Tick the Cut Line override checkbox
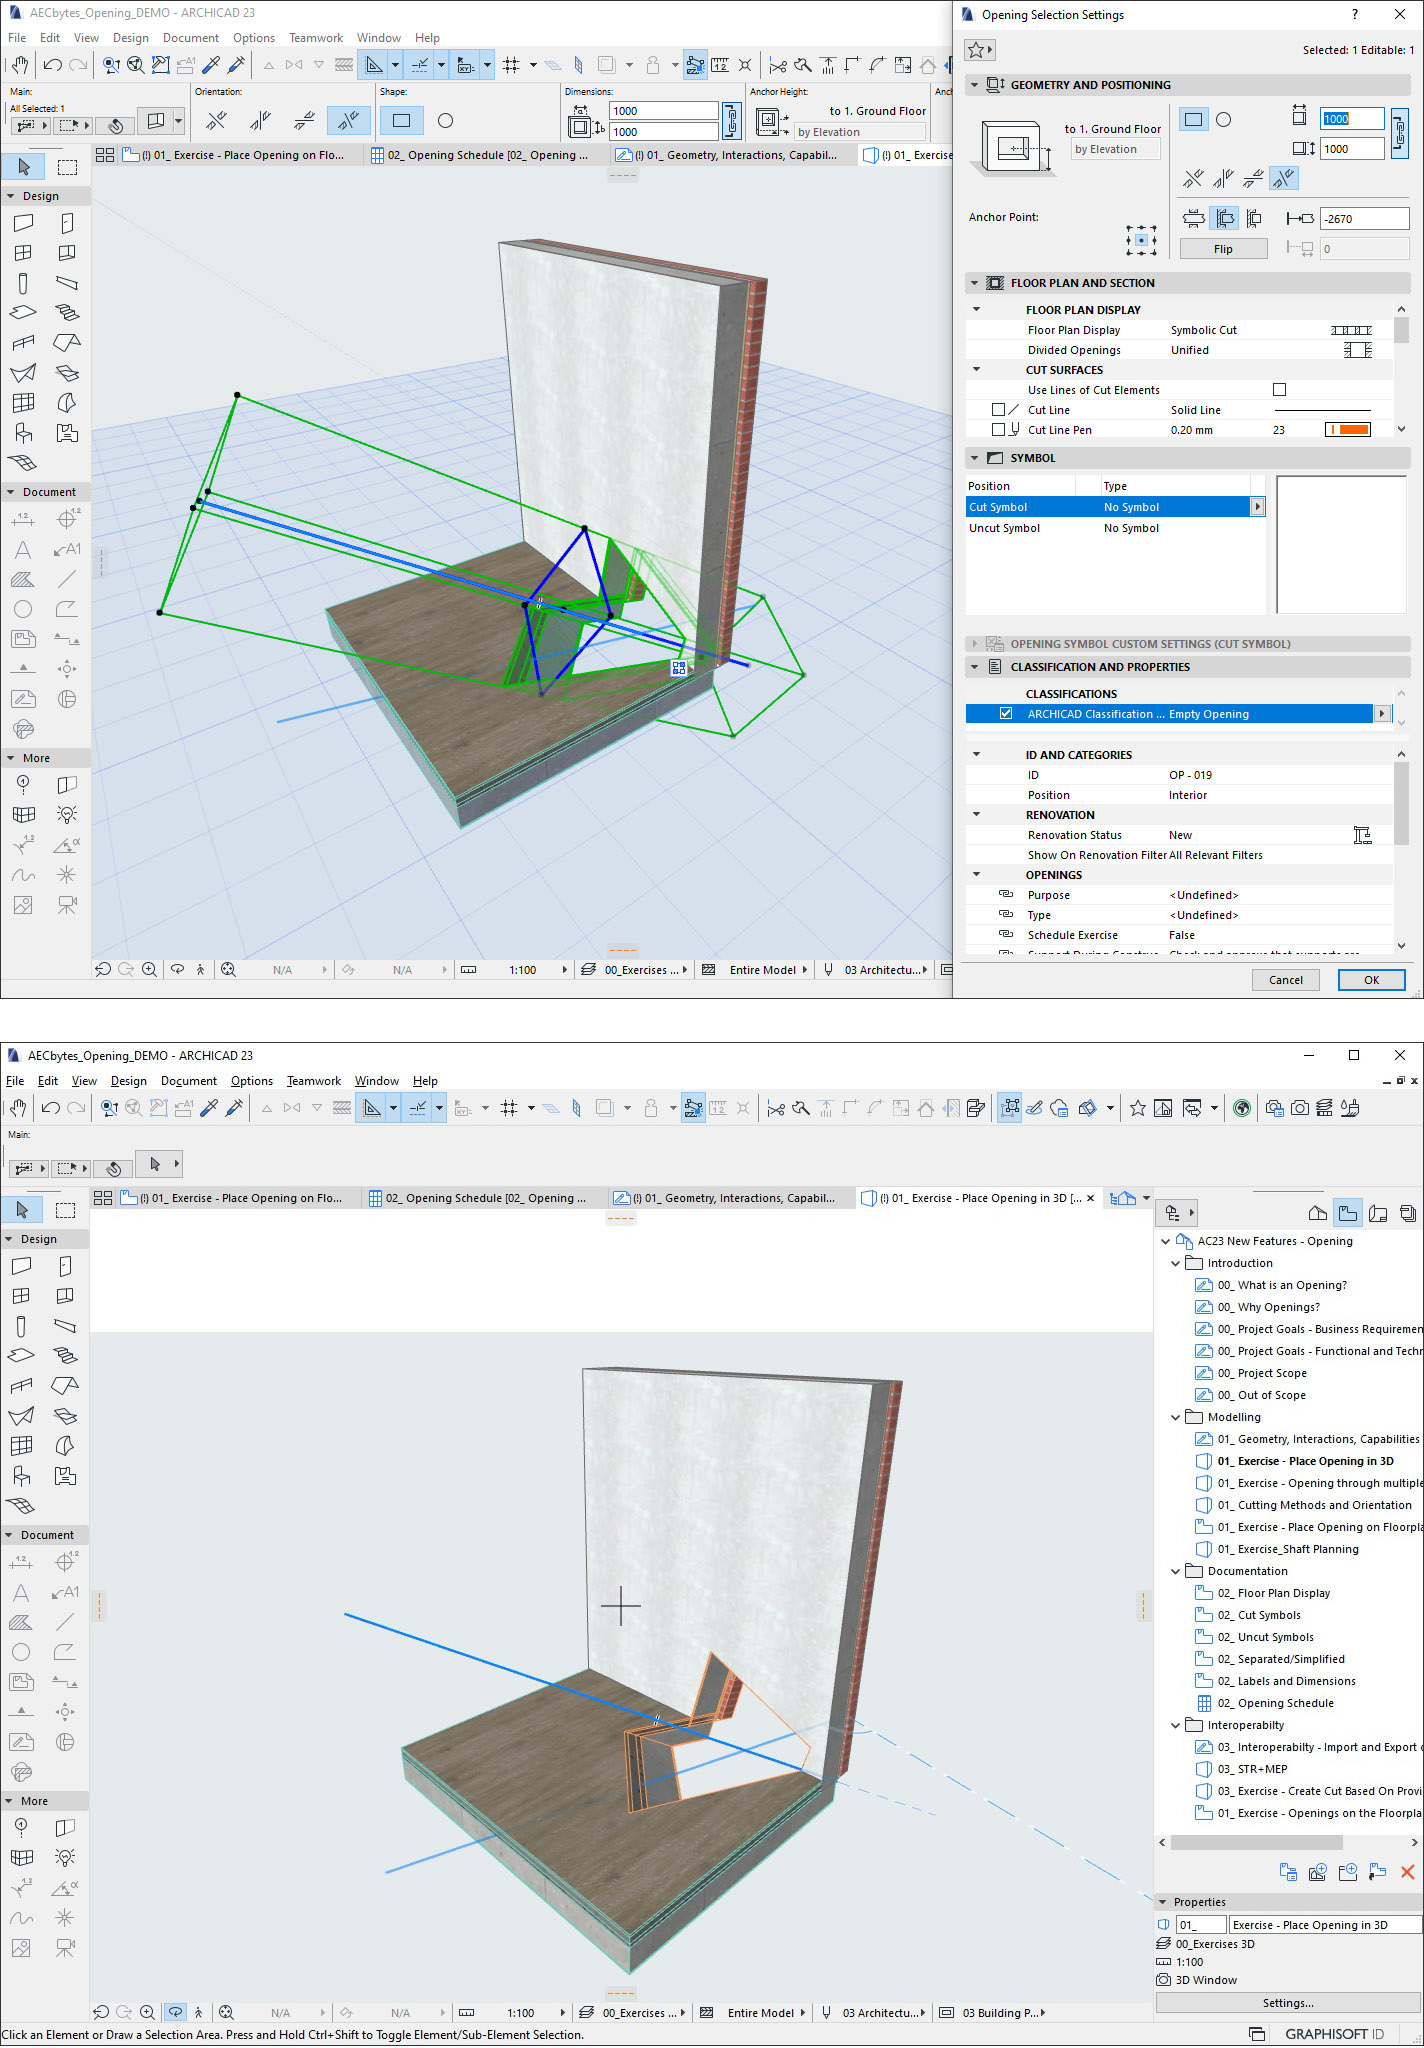Viewport: 1424px width, 2048px height. (998, 410)
